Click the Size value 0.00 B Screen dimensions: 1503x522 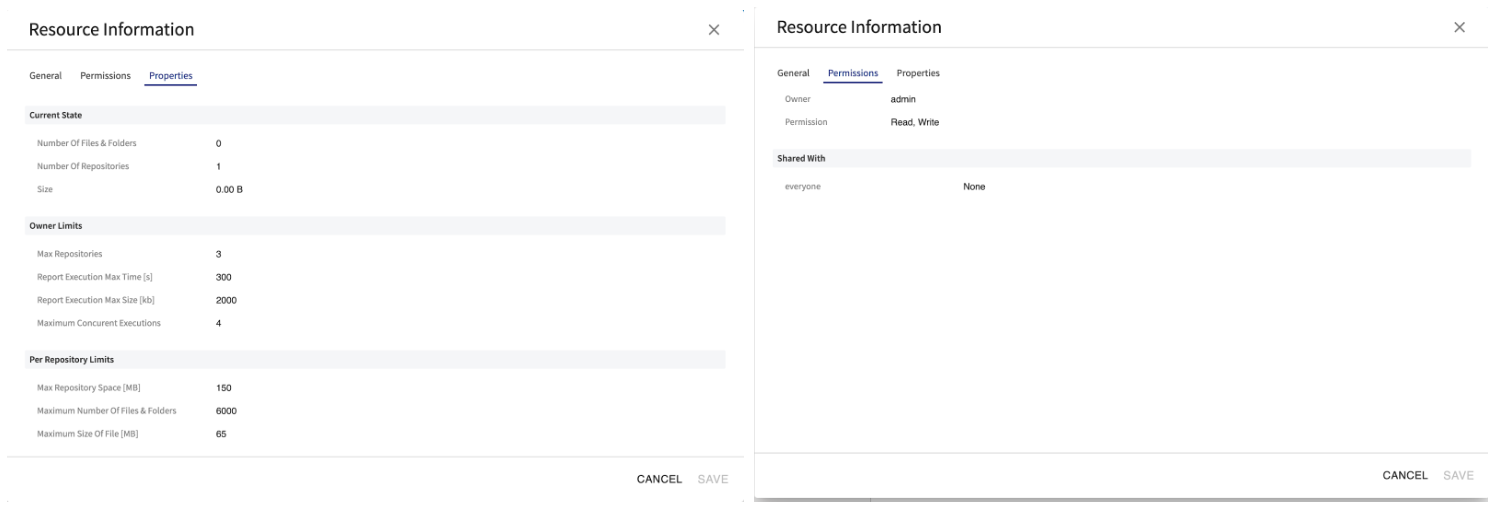[x=229, y=189]
